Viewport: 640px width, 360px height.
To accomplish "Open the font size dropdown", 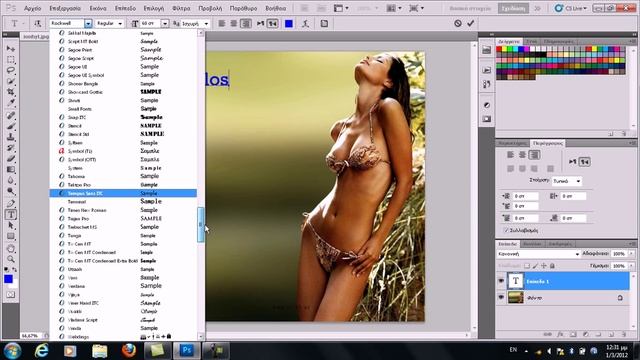I will 165,24.
